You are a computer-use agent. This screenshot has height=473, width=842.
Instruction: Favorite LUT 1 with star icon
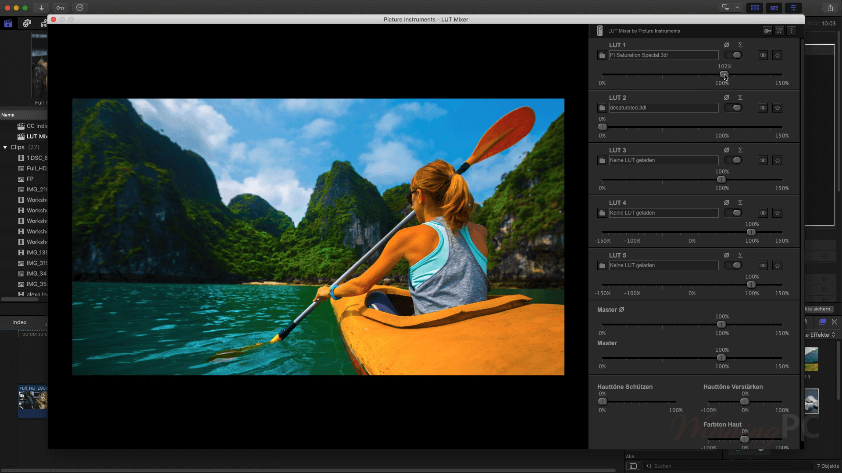point(777,55)
